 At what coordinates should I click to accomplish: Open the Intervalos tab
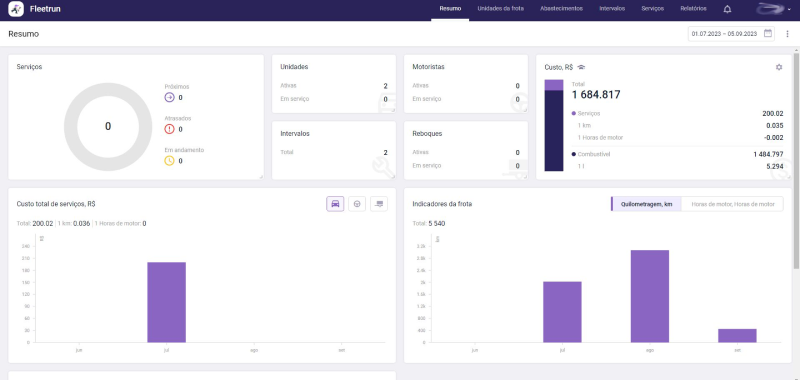(x=612, y=9)
